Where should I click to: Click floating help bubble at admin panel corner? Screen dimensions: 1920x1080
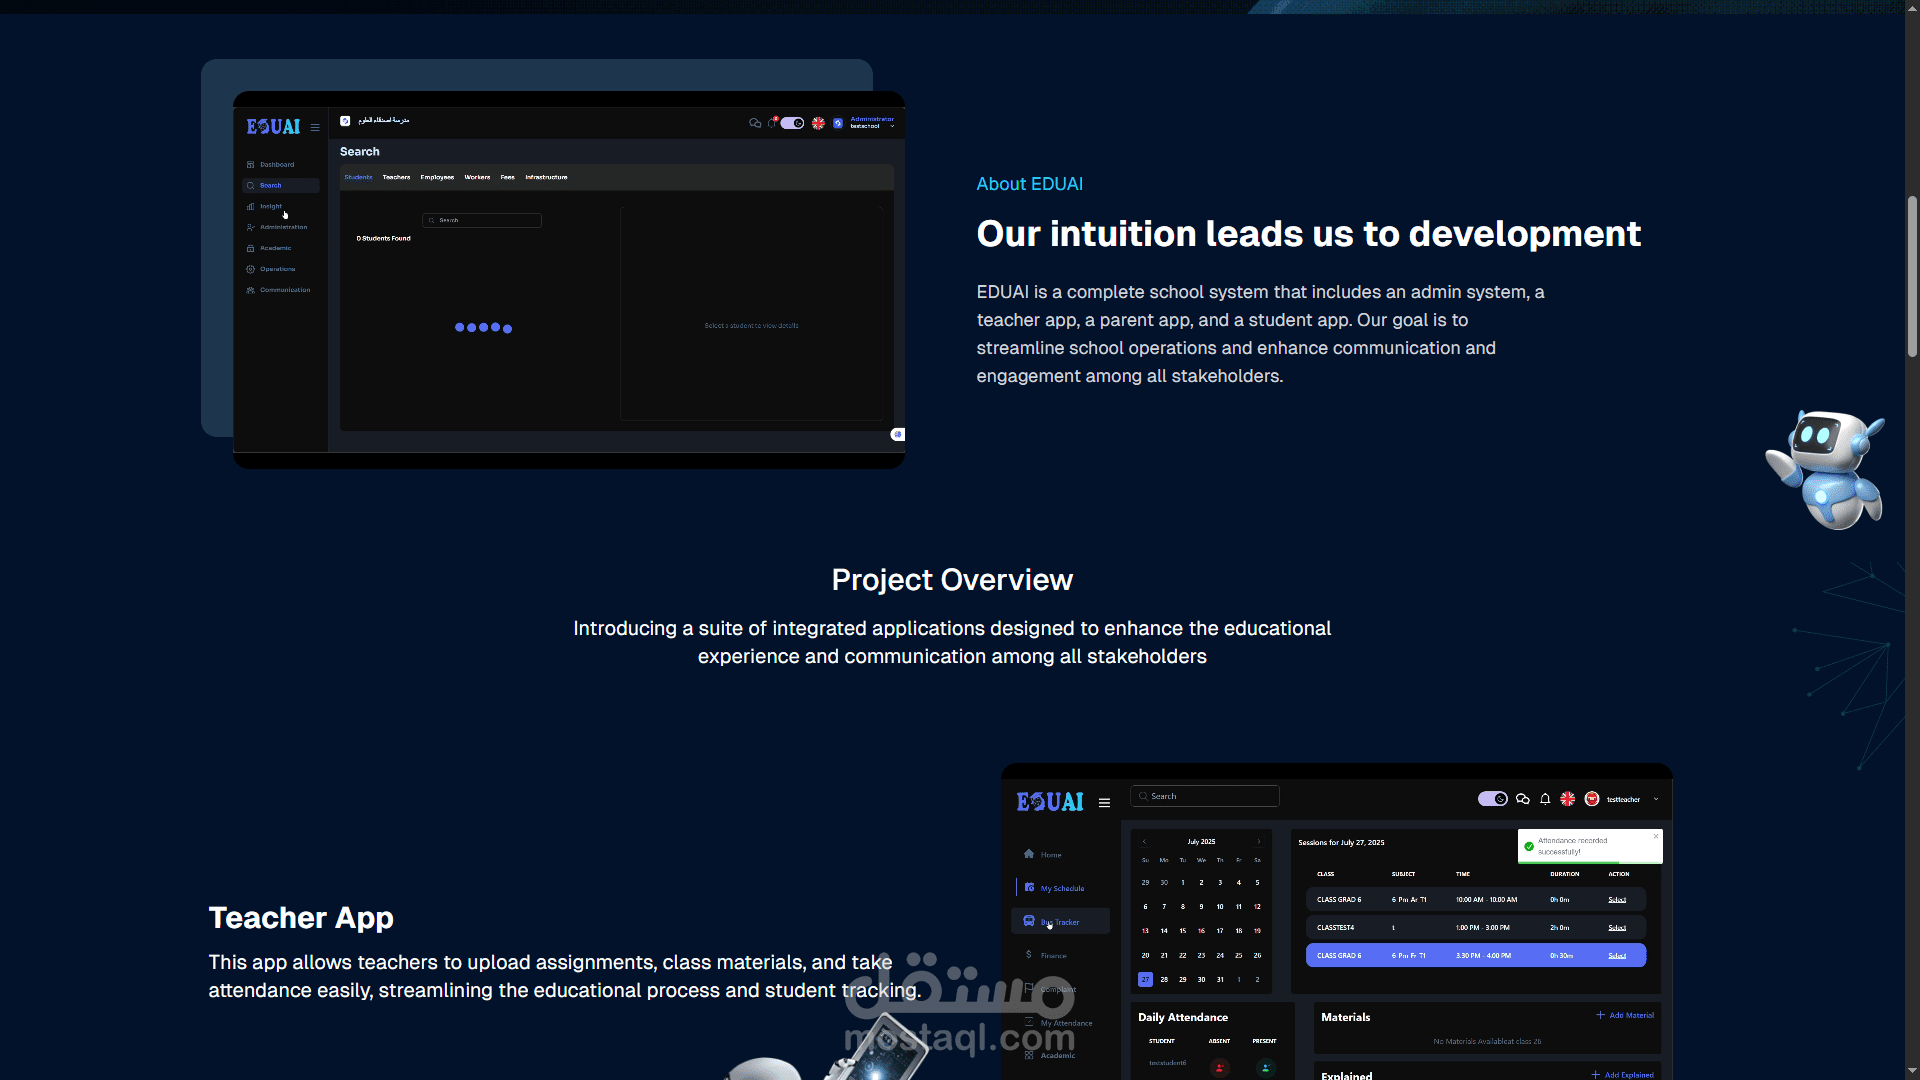click(898, 434)
